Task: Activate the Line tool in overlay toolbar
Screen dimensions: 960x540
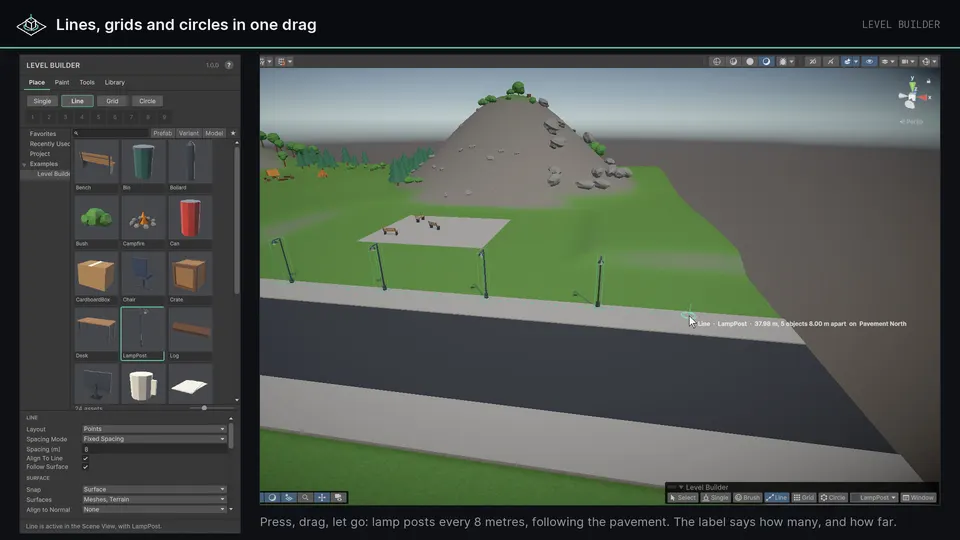Action: pos(776,498)
